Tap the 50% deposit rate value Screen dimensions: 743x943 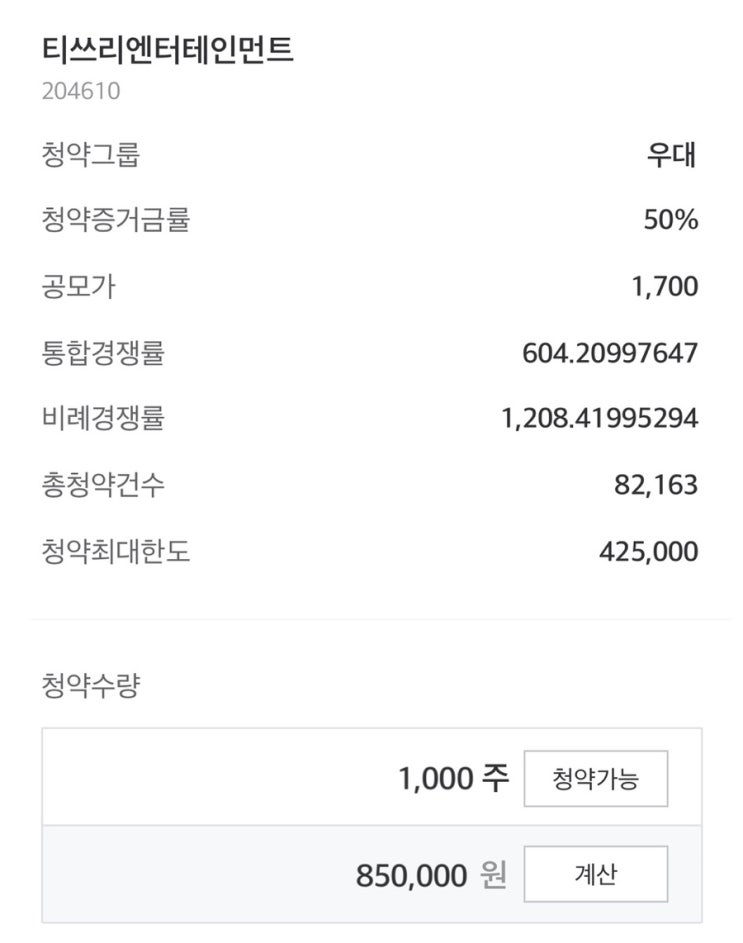670,220
